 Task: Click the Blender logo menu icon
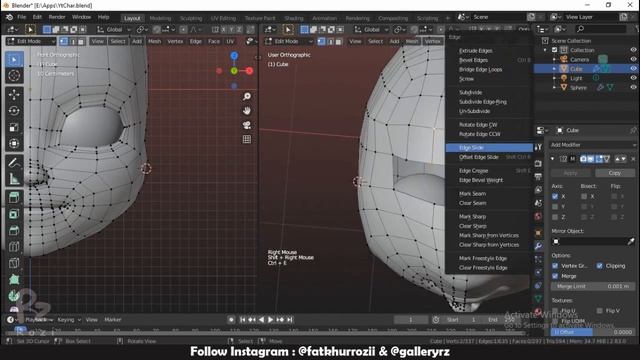click(9, 17)
